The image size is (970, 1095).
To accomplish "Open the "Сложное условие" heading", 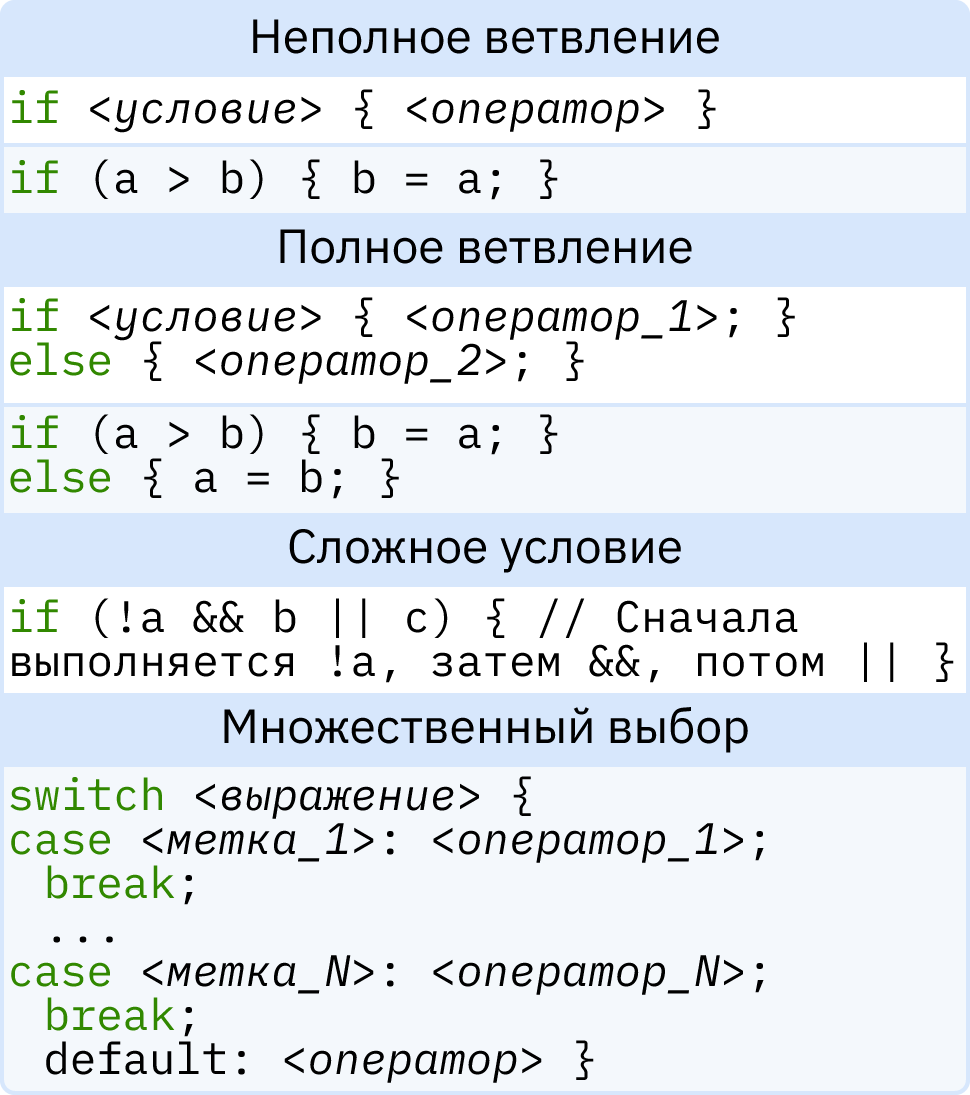I will [485, 548].
